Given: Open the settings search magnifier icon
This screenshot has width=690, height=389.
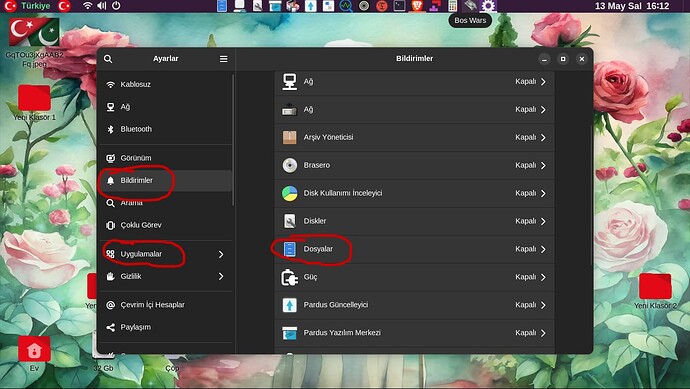Looking at the screenshot, I should click(108, 59).
